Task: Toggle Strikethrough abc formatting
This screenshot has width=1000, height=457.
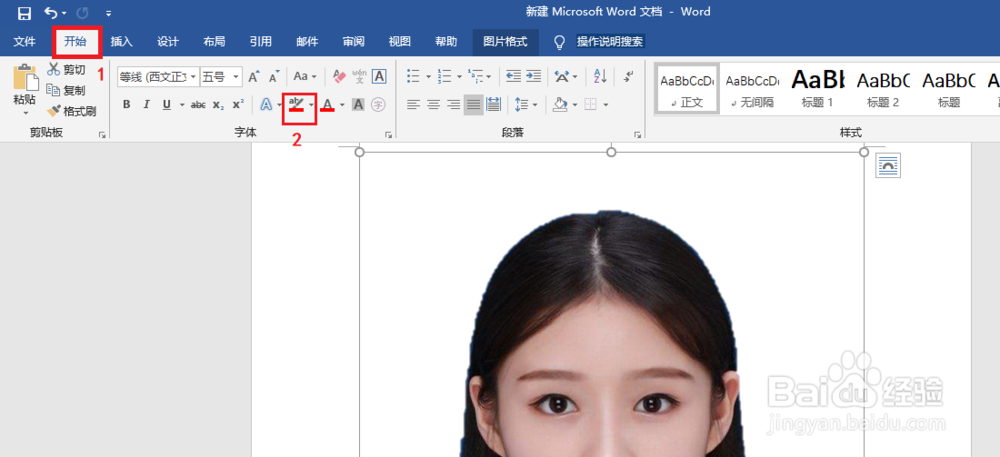Action: [x=198, y=105]
